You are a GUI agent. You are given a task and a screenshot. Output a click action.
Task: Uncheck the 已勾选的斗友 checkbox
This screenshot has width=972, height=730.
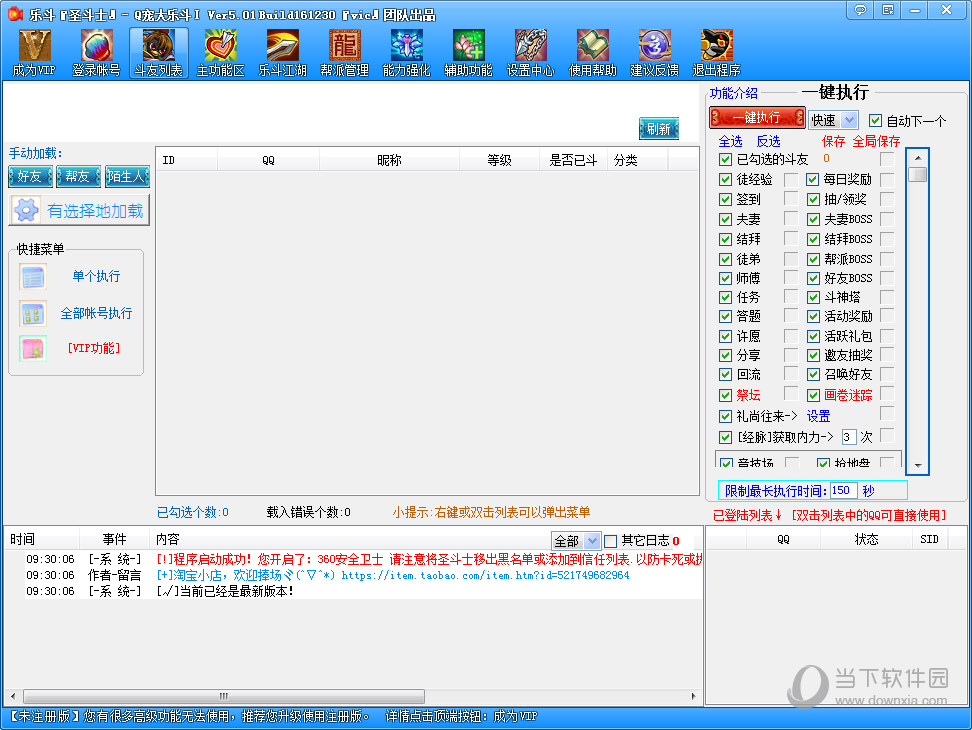(725, 160)
